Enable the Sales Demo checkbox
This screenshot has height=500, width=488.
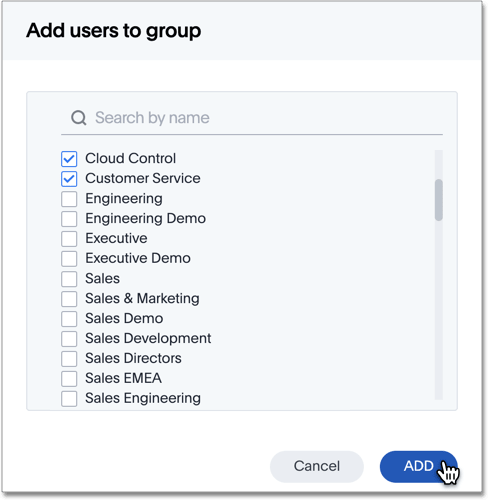(x=69, y=319)
